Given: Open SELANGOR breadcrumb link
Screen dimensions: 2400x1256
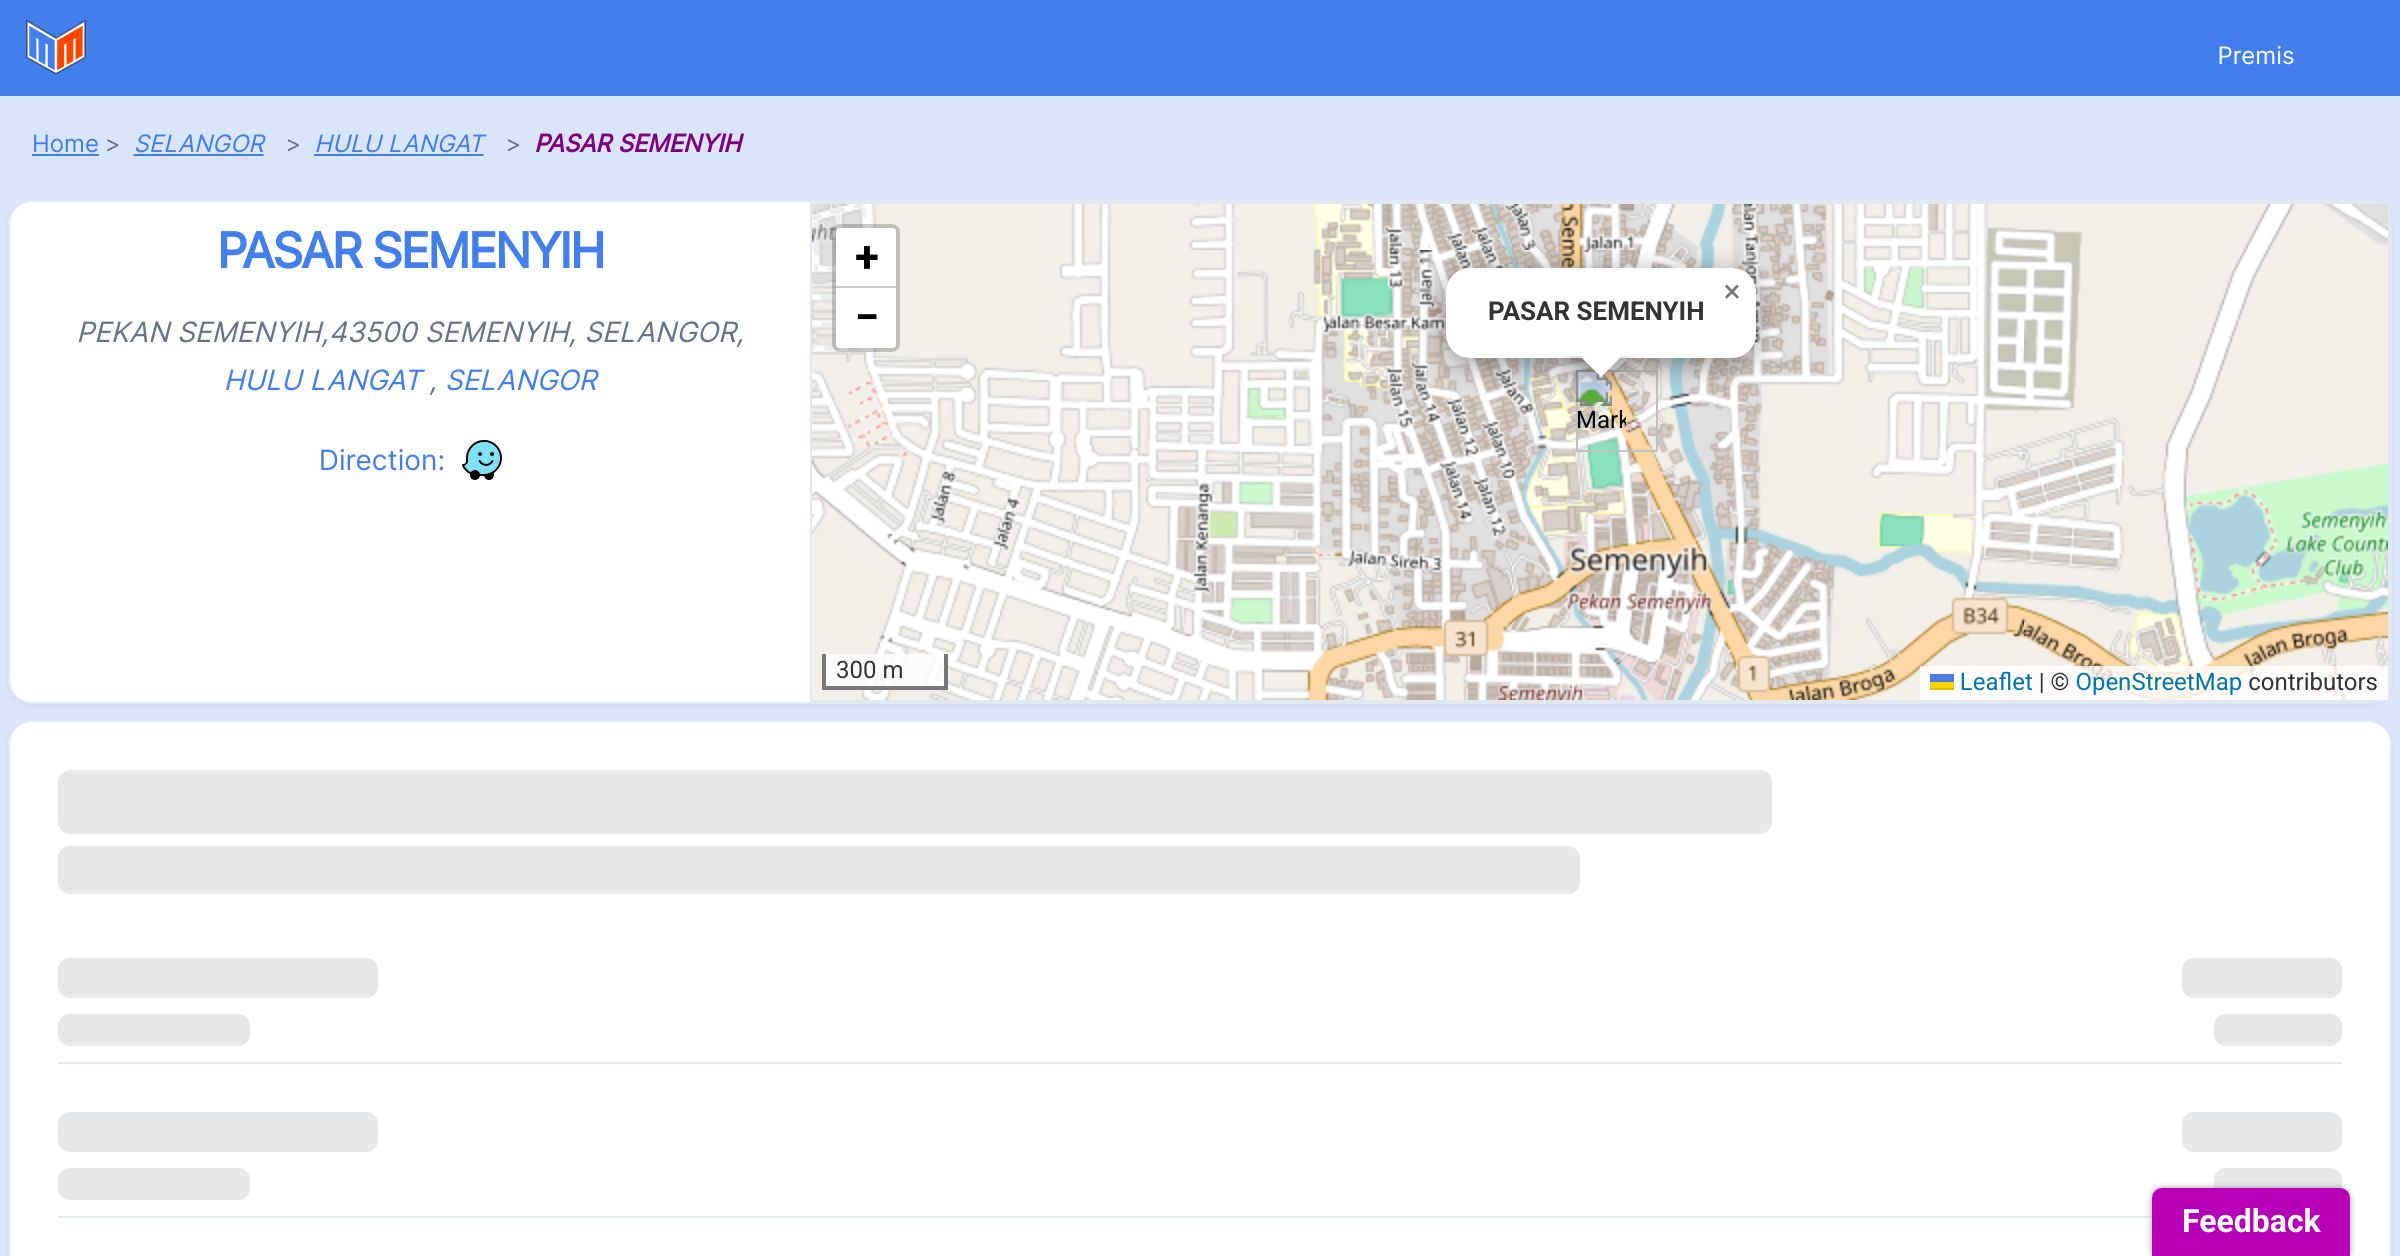Looking at the screenshot, I should pos(199,144).
